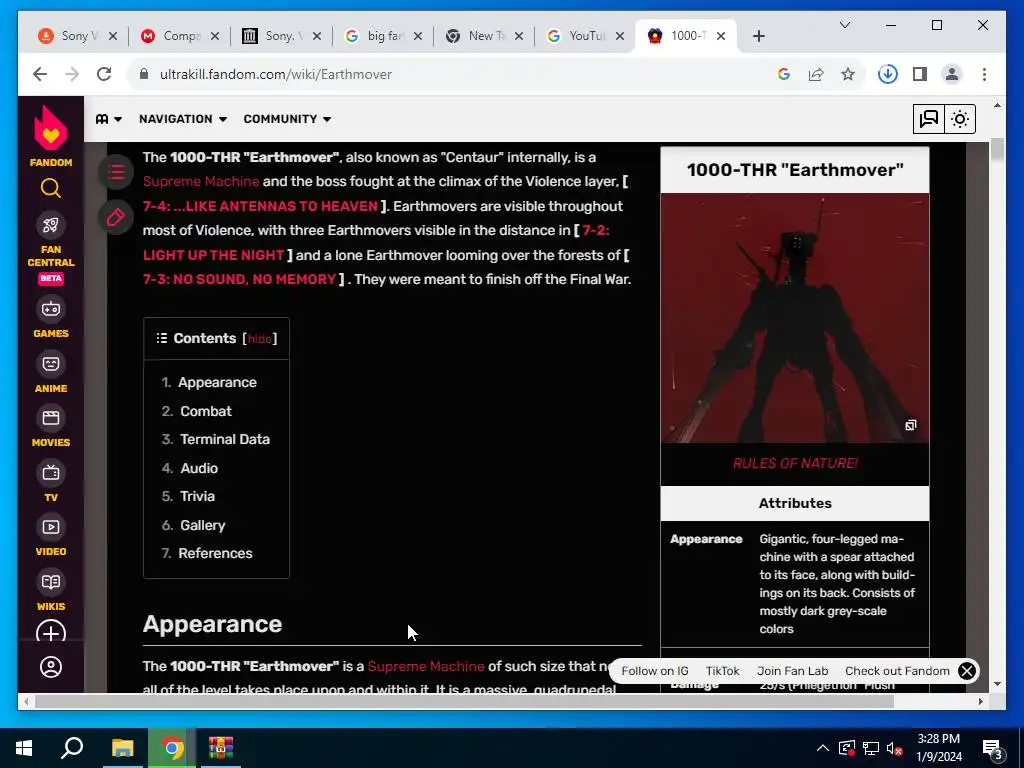The width and height of the screenshot is (1024, 768).
Task: Open the Fandom sidebar search icon
Action: click(x=51, y=189)
